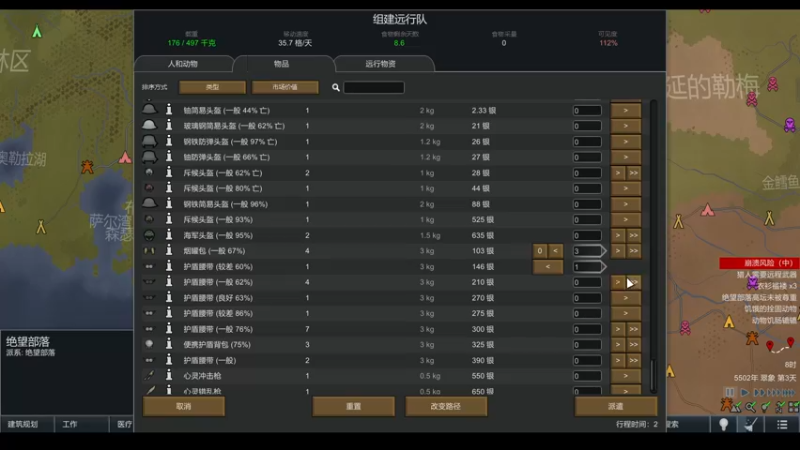The height and width of the screenshot is (450, 800).
Task: Open 医疗 bottom menu
Action: (122, 424)
